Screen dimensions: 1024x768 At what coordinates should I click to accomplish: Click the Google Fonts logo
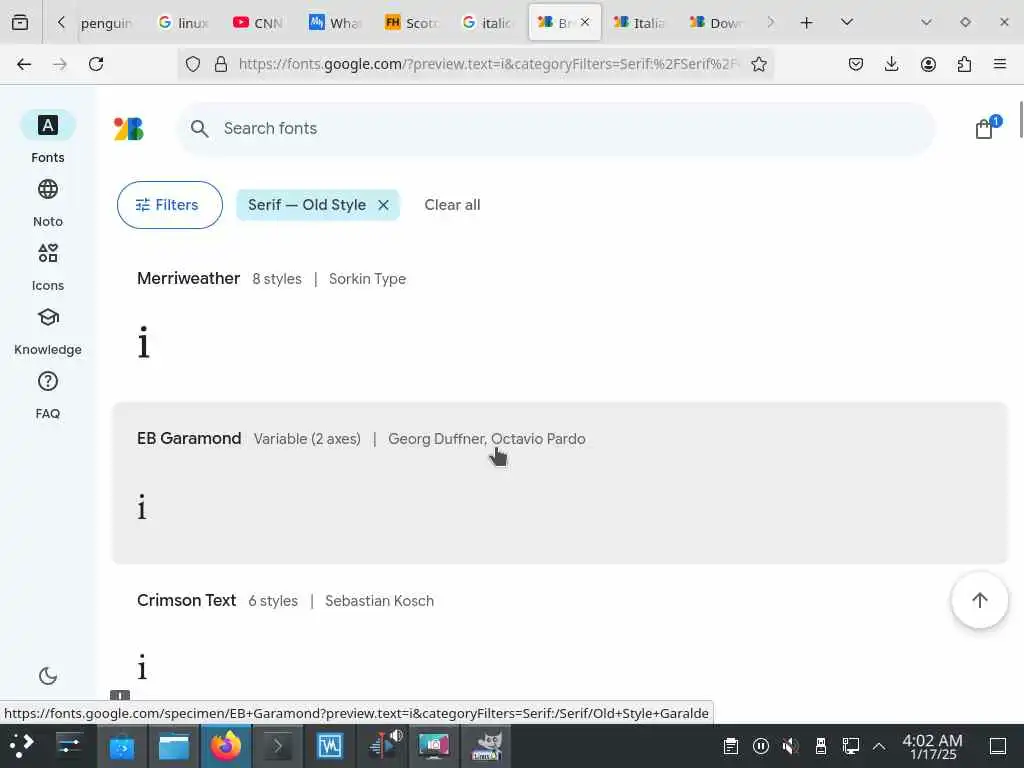pos(129,129)
